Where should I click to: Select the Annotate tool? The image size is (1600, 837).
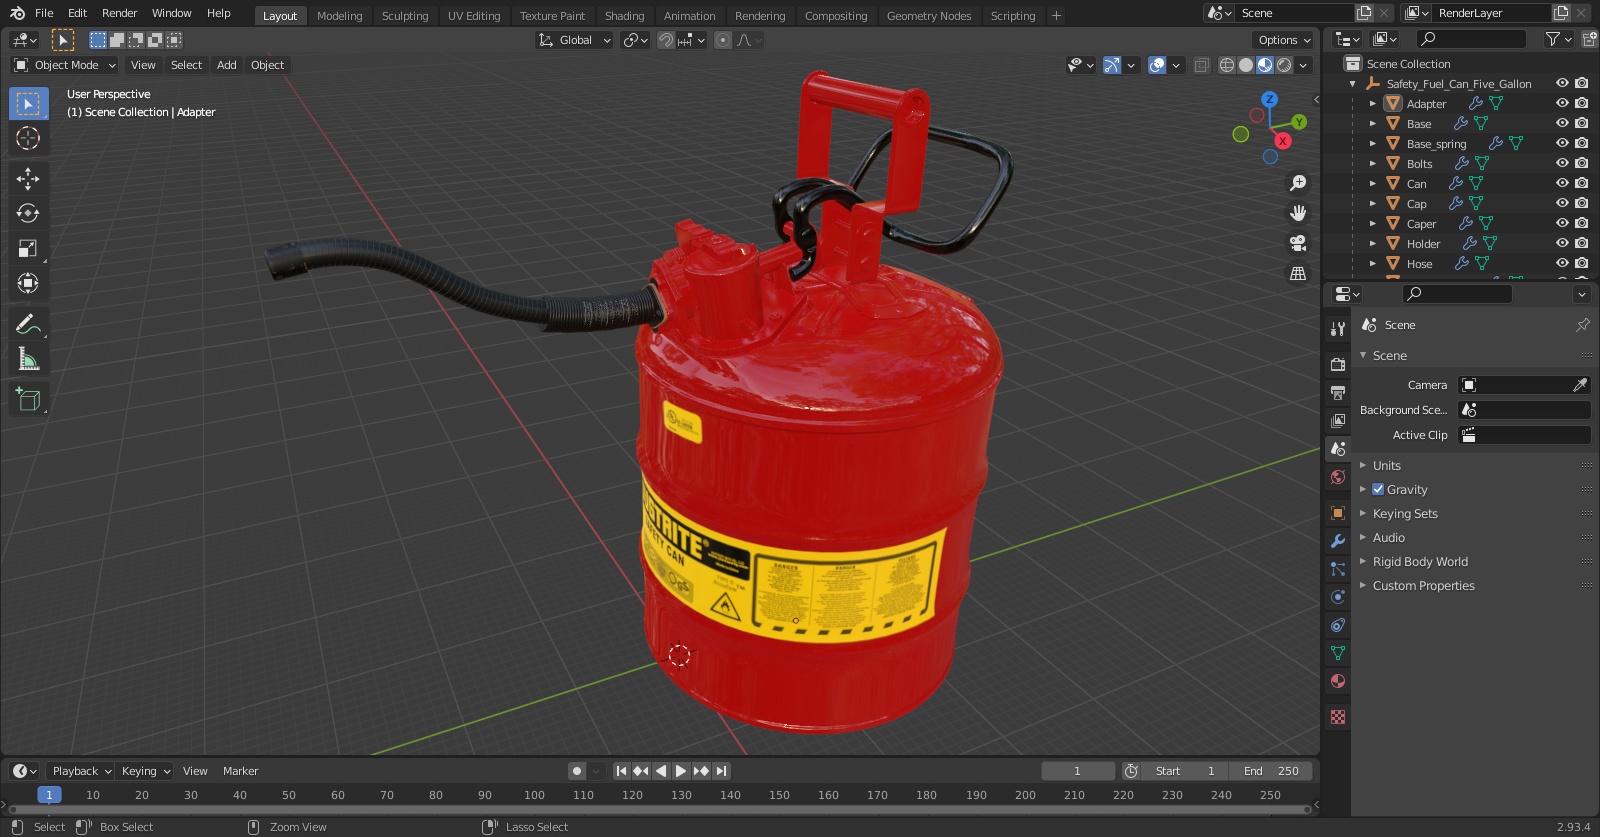[28, 325]
